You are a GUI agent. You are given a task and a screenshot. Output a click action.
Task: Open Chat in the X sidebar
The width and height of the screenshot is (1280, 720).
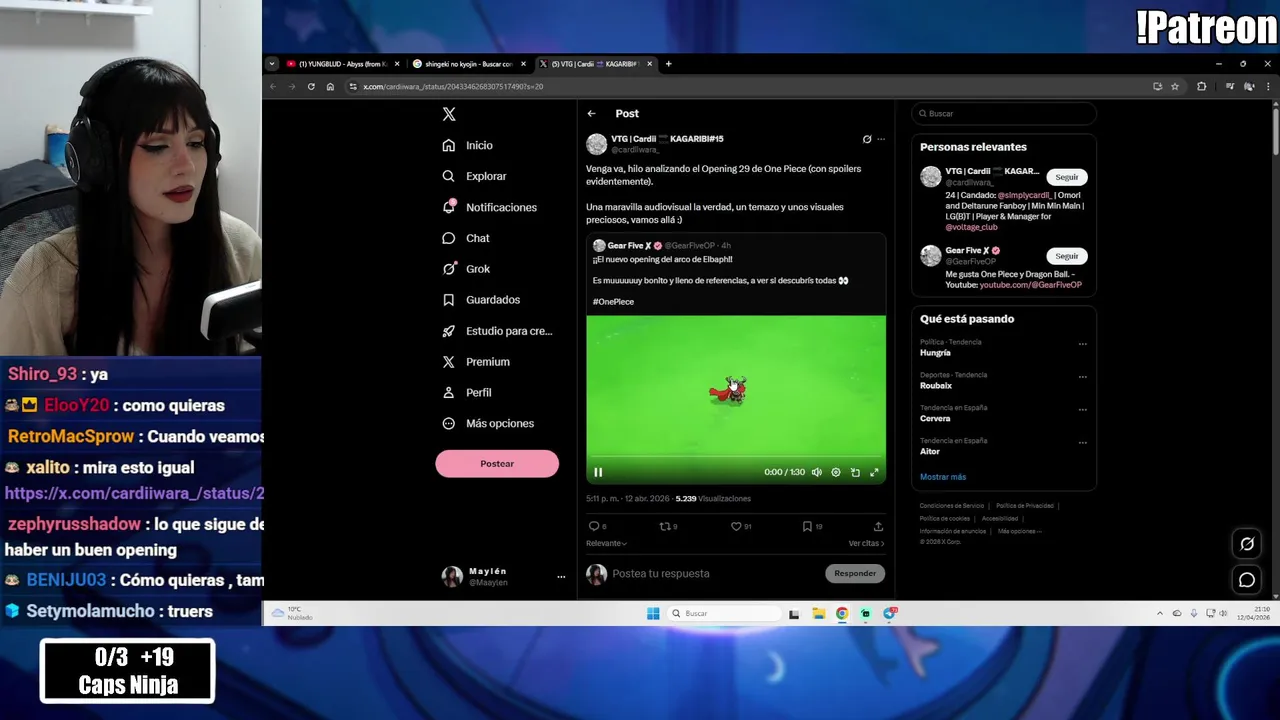point(466,238)
